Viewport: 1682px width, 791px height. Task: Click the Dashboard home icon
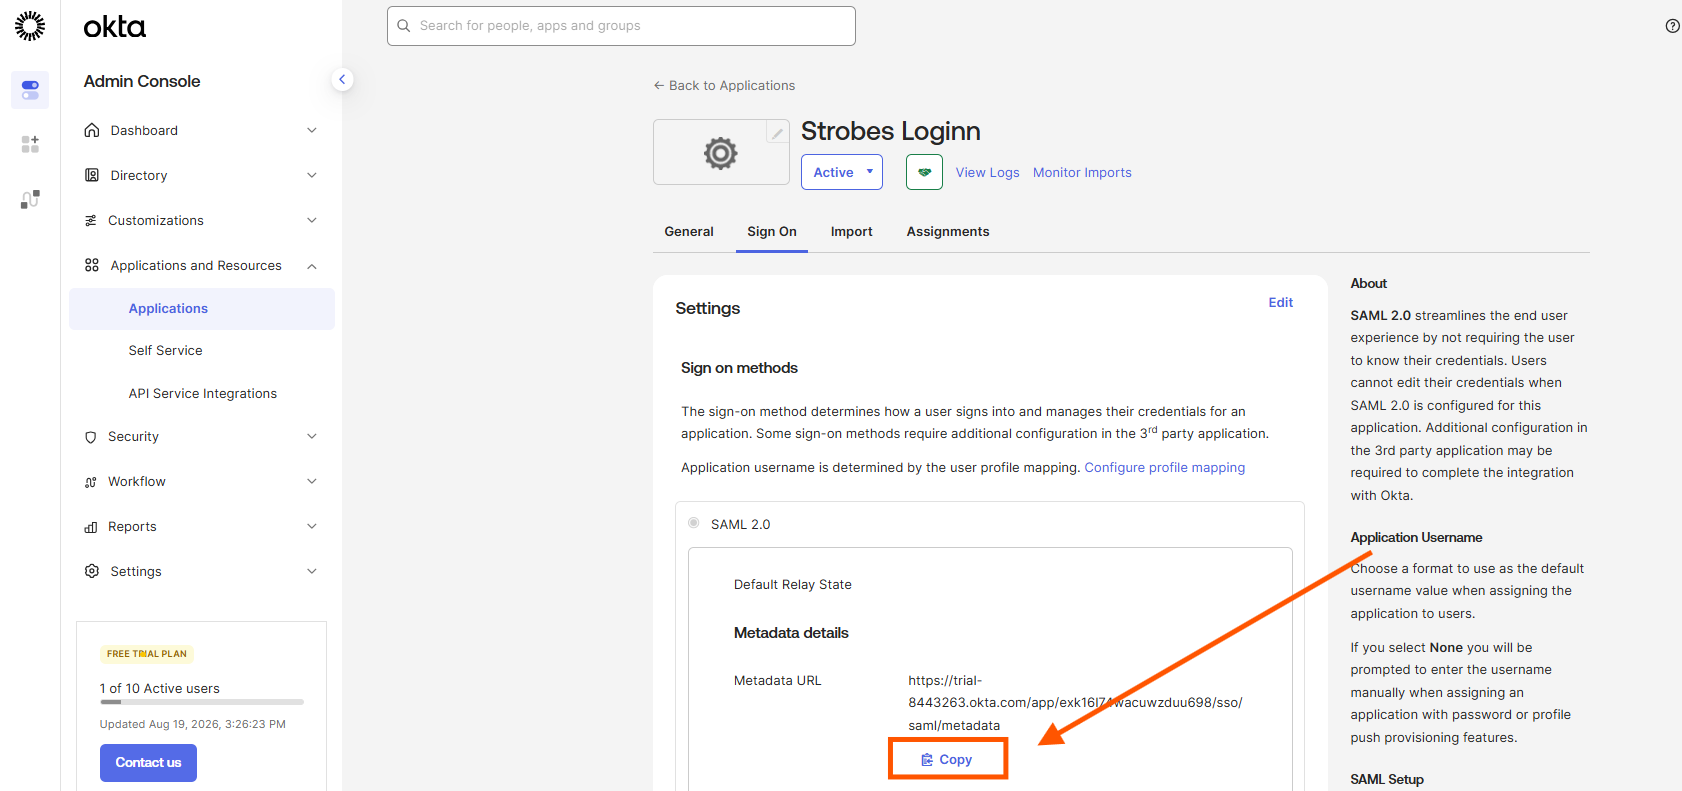pyautogui.click(x=92, y=130)
